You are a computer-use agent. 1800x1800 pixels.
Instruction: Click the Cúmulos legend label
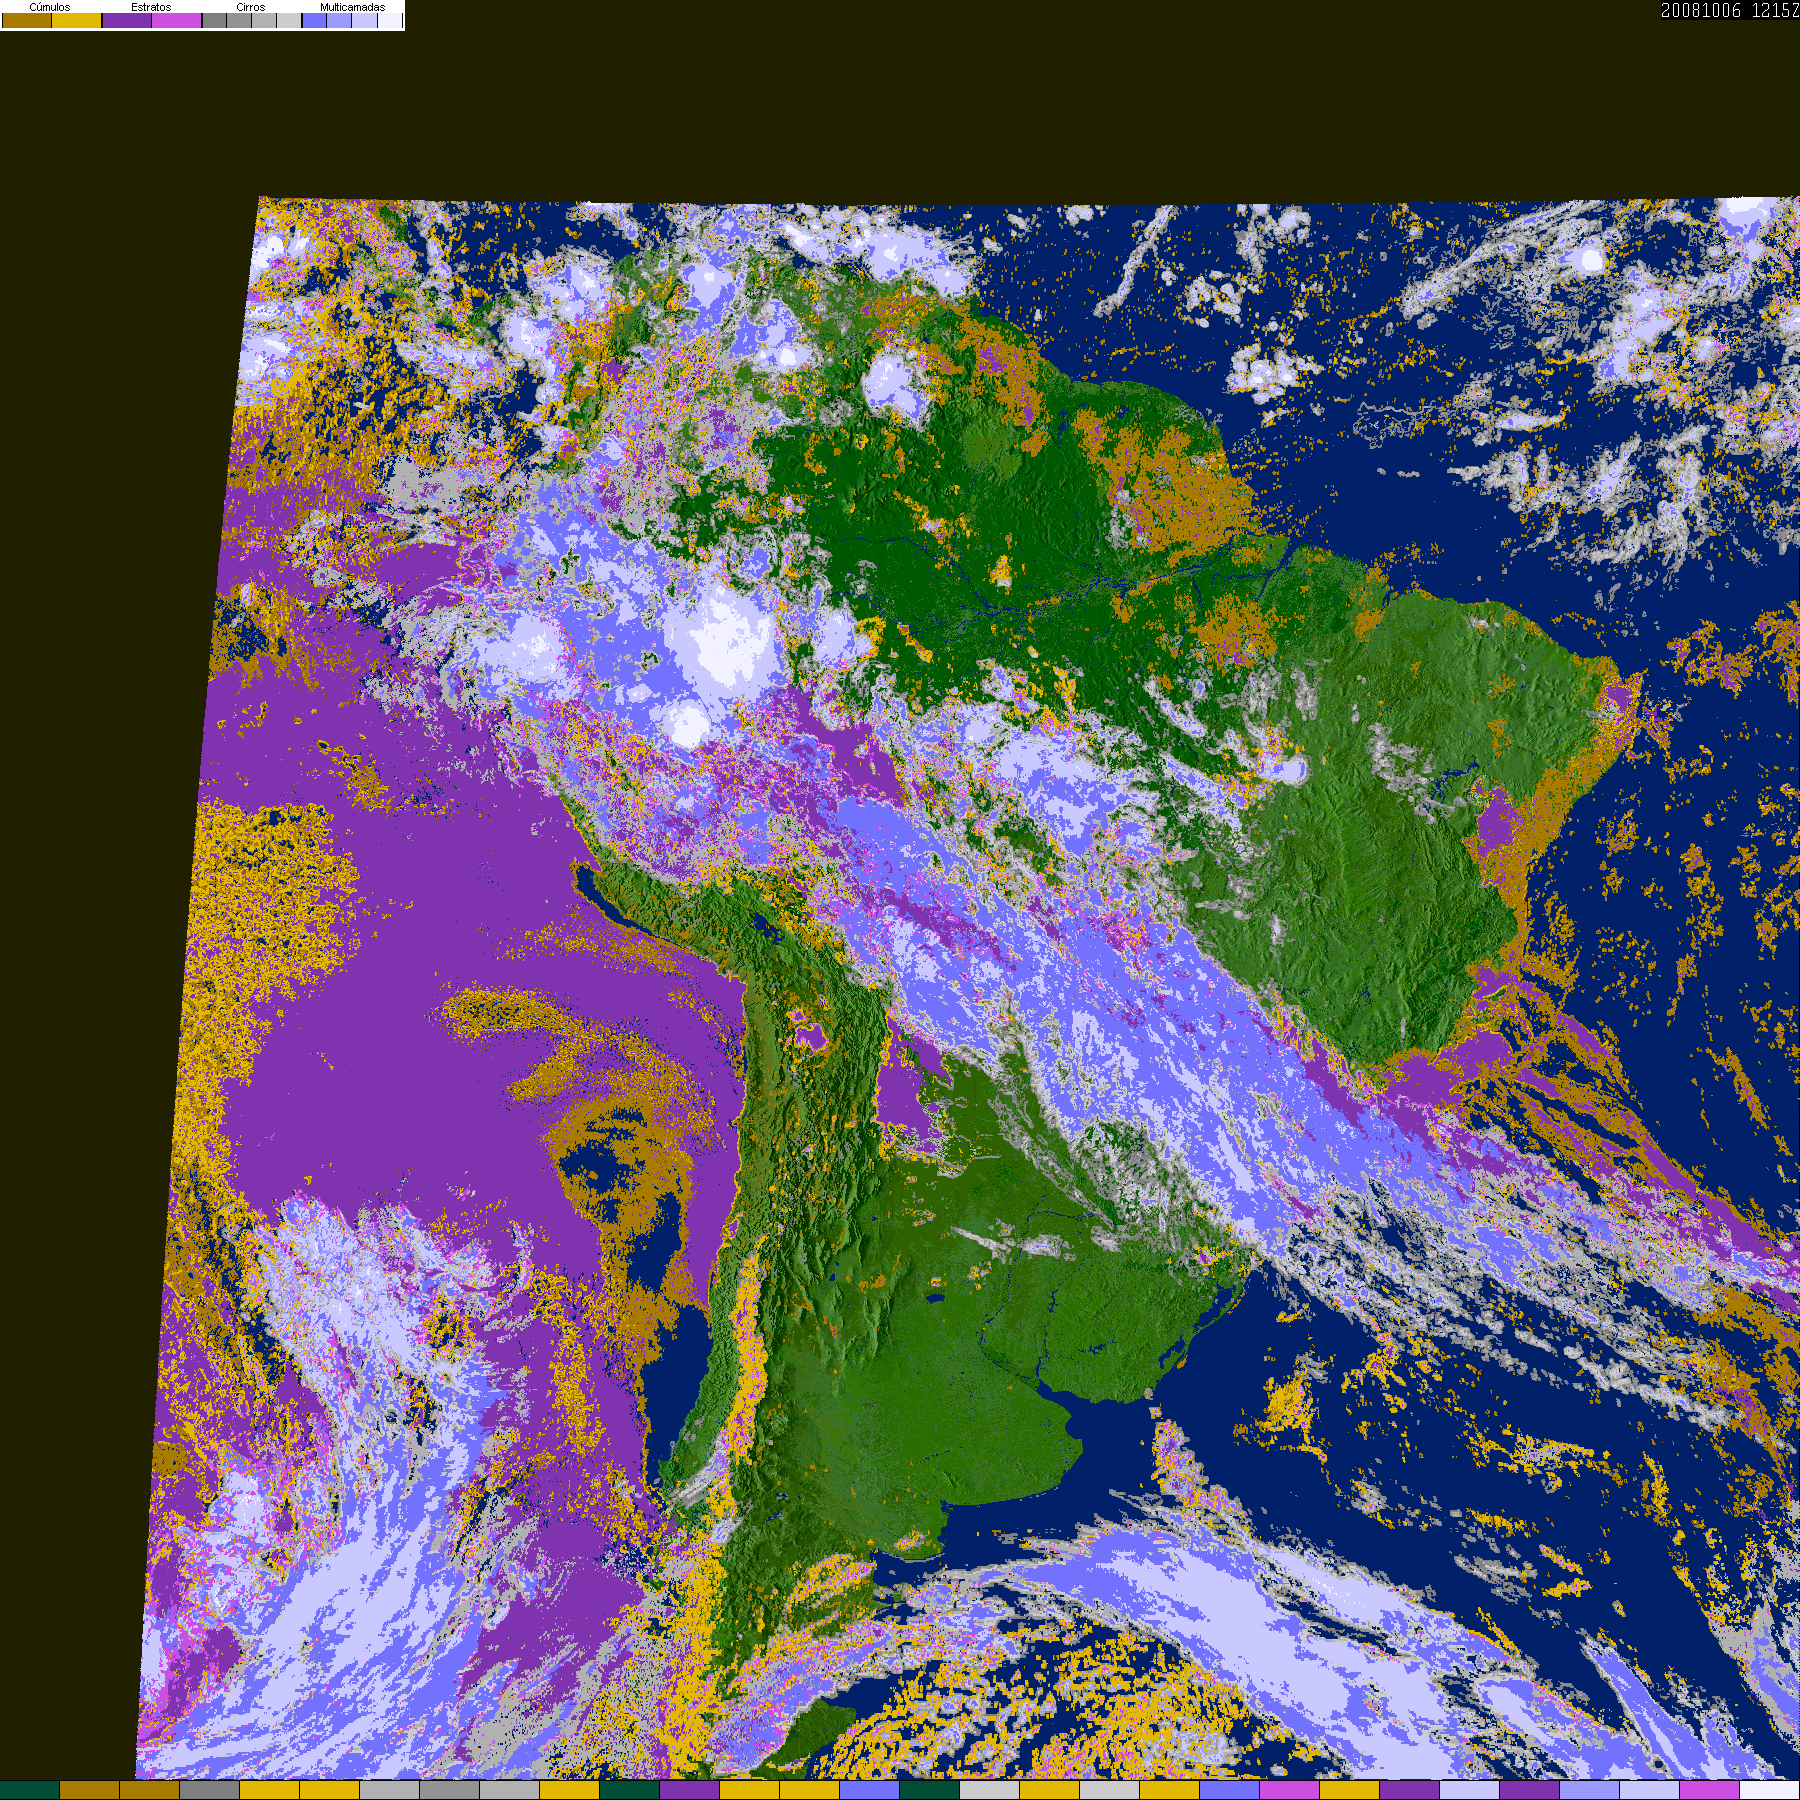click(50, 7)
